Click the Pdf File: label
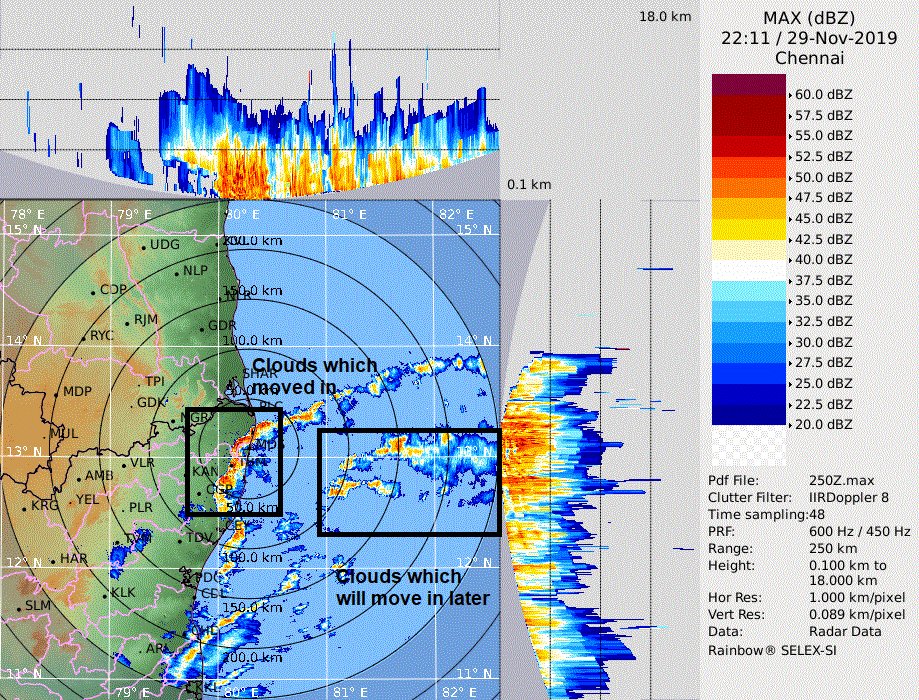Viewport: 919px width, 700px height. pos(733,481)
